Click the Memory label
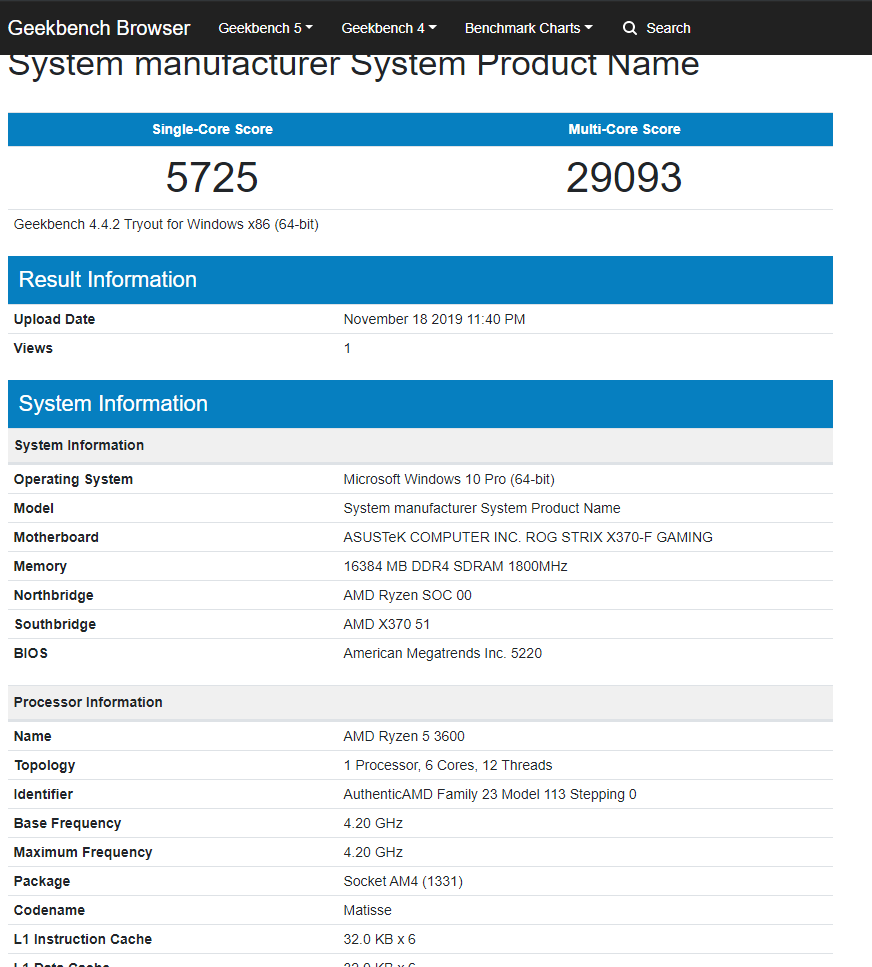Image resolution: width=872 pixels, height=967 pixels. pos(40,566)
